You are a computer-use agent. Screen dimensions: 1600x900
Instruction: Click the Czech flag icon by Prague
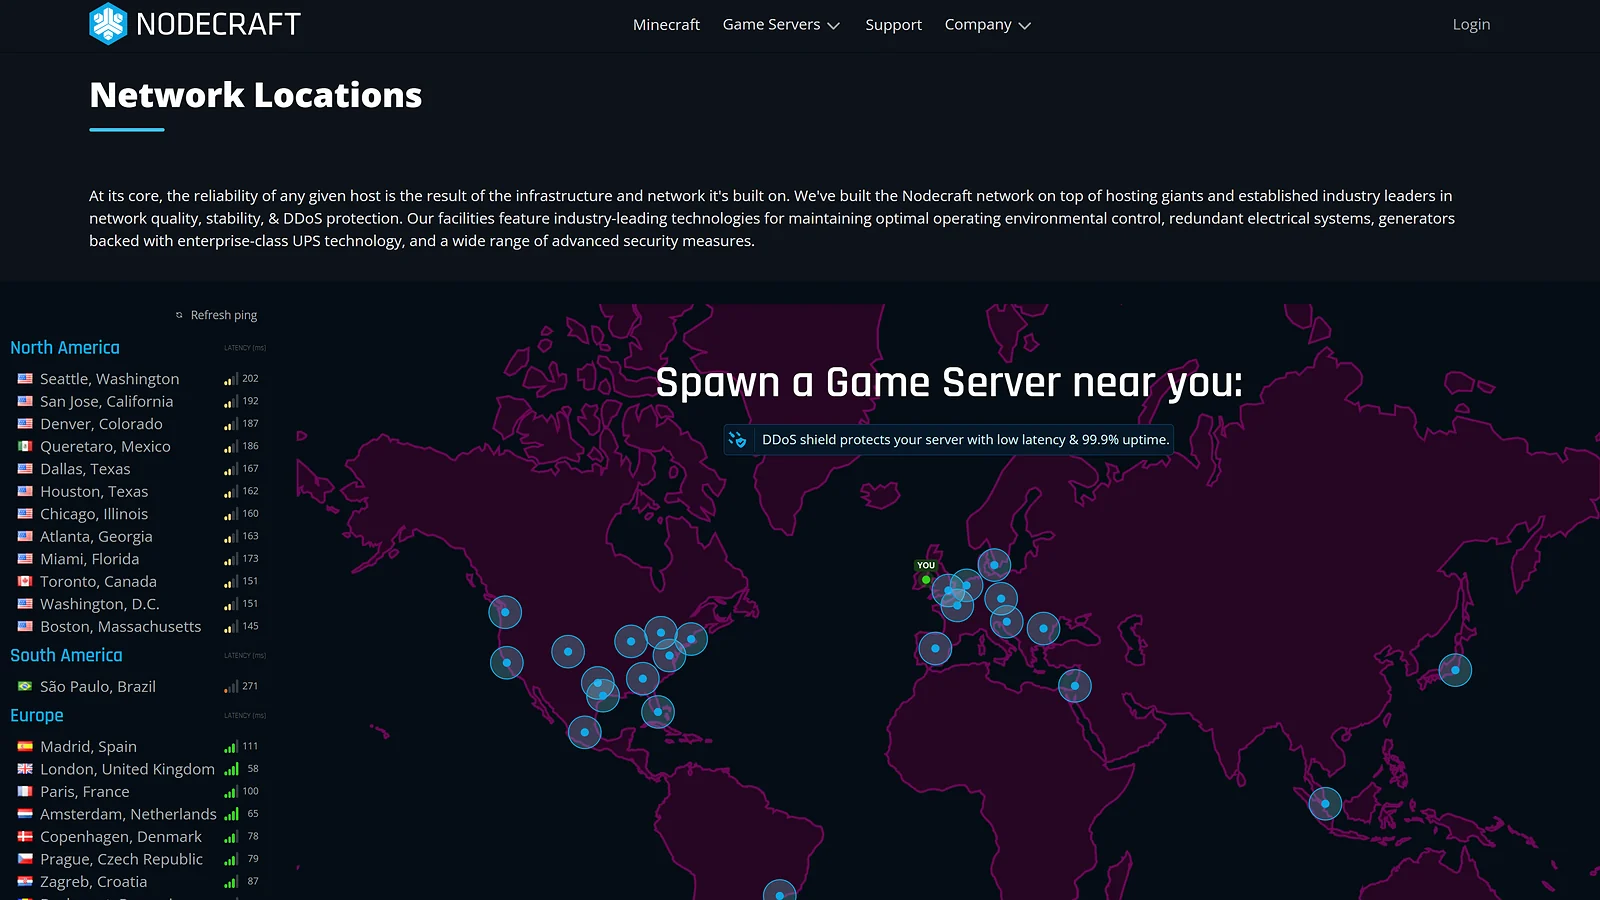click(x=25, y=859)
